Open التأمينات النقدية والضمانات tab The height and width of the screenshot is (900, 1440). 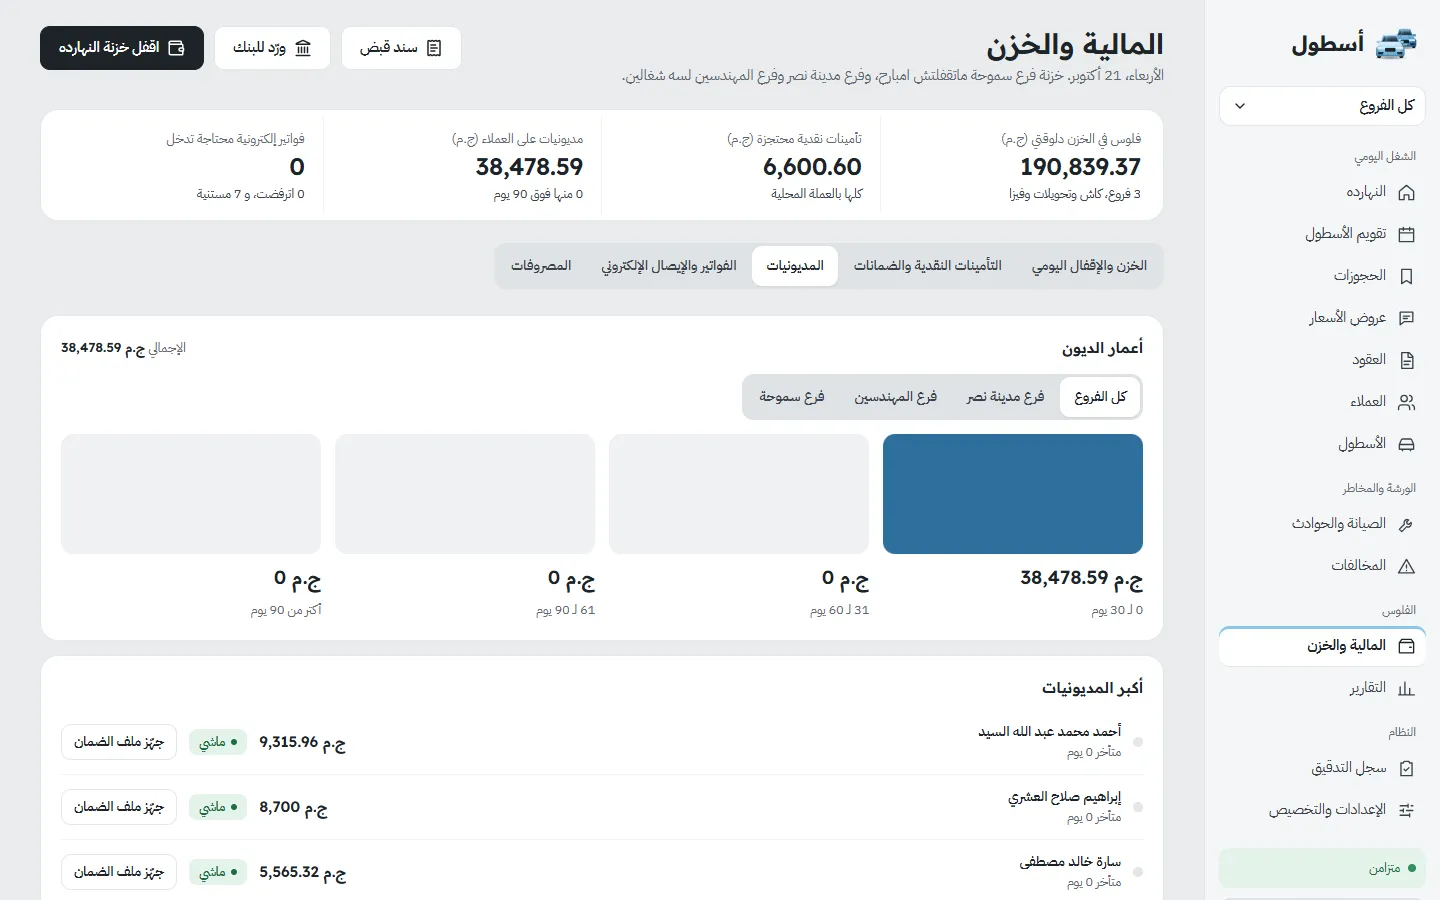pyautogui.click(x=928, y=266)
